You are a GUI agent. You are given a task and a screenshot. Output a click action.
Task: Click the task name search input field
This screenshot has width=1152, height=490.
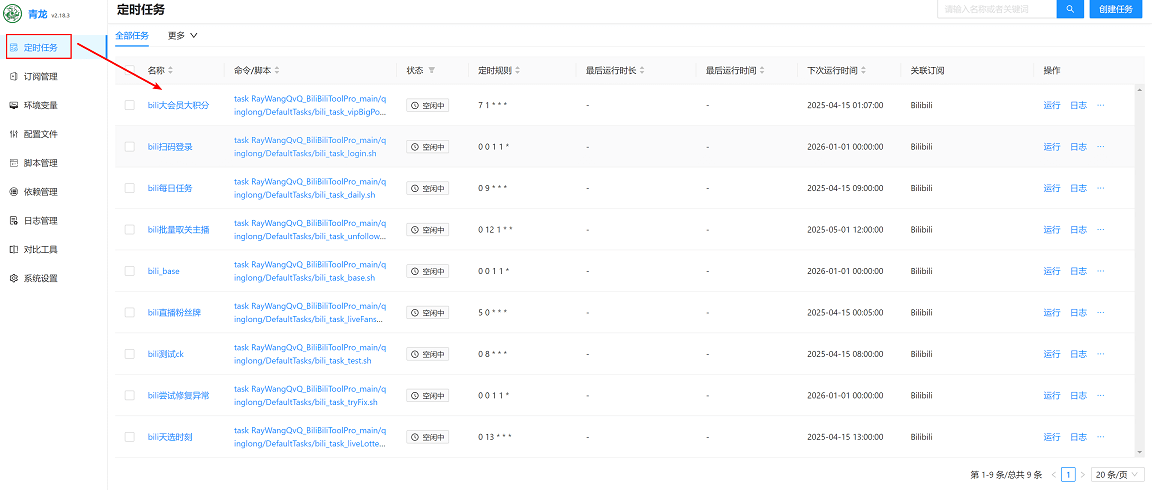(995, 9)
